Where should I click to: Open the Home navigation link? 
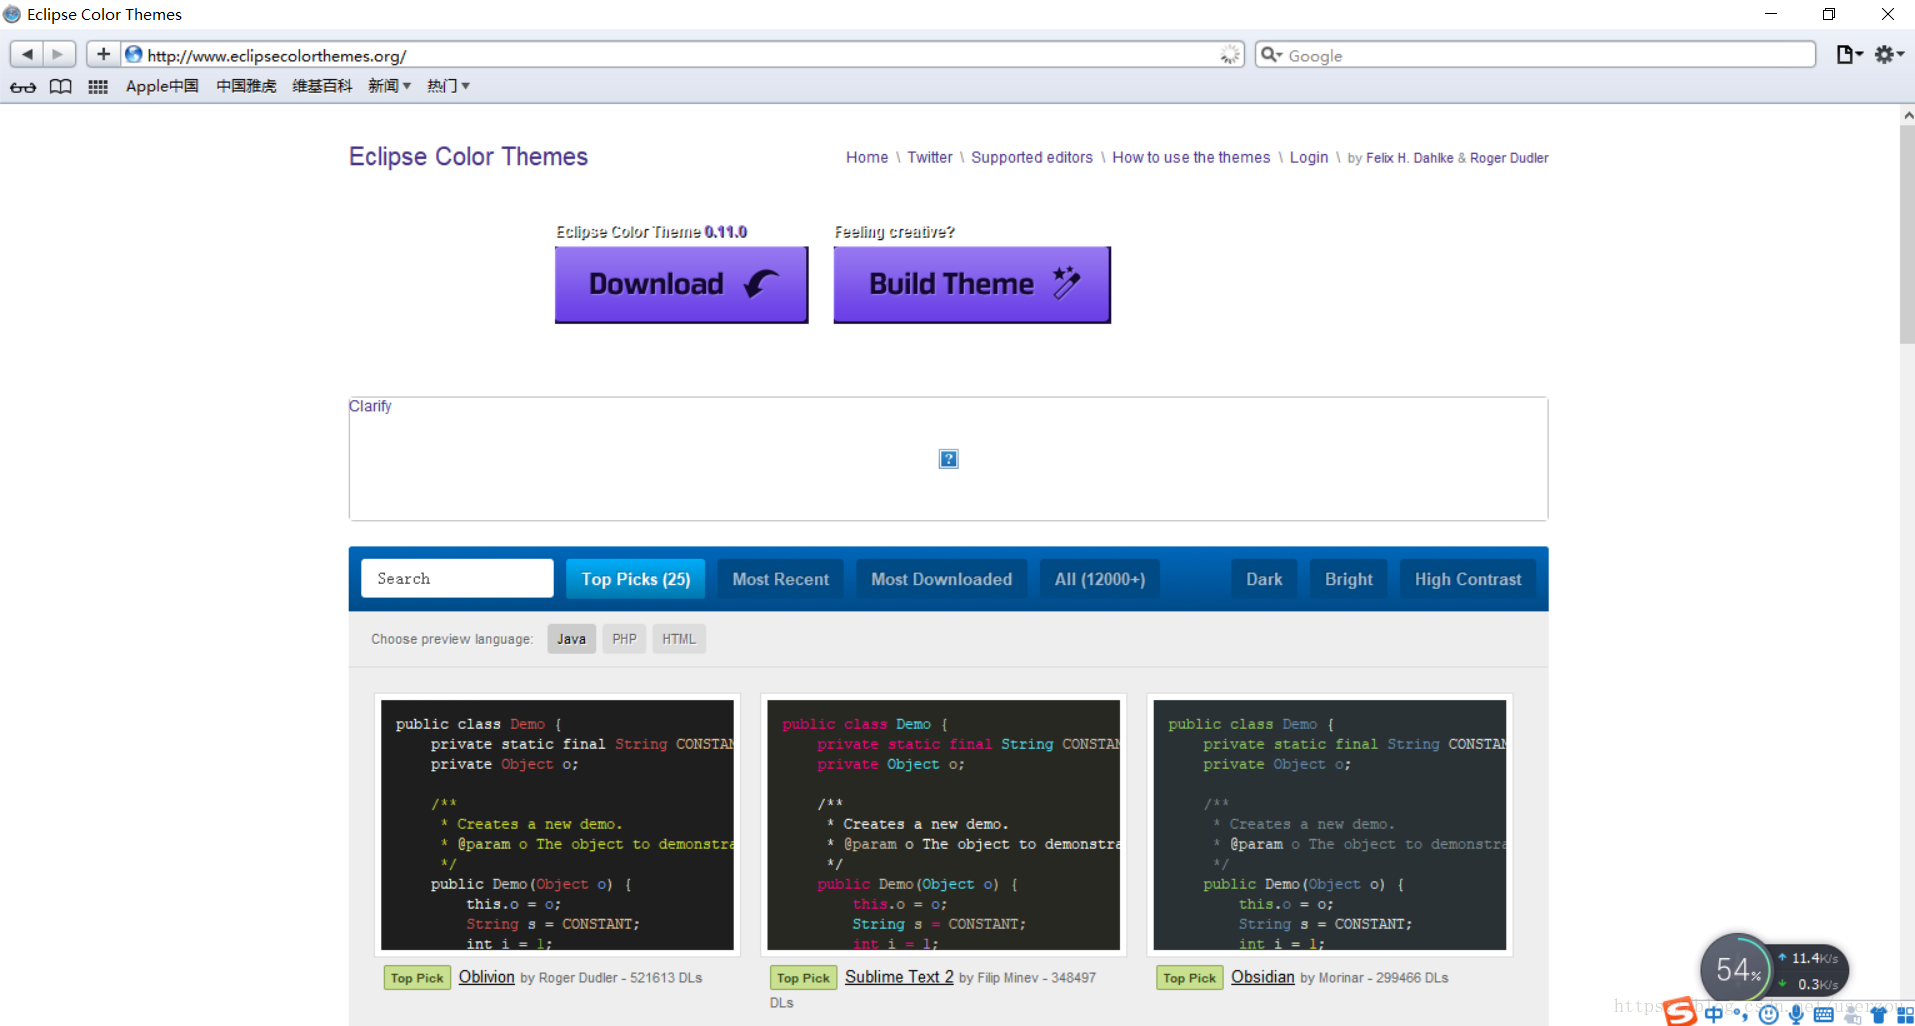(867, 158)
